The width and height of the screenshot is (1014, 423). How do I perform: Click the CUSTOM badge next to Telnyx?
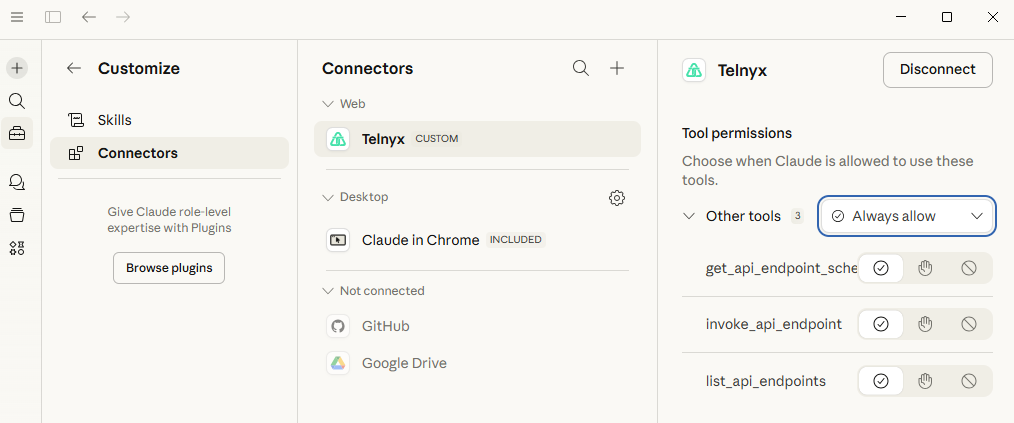(437, 138)
